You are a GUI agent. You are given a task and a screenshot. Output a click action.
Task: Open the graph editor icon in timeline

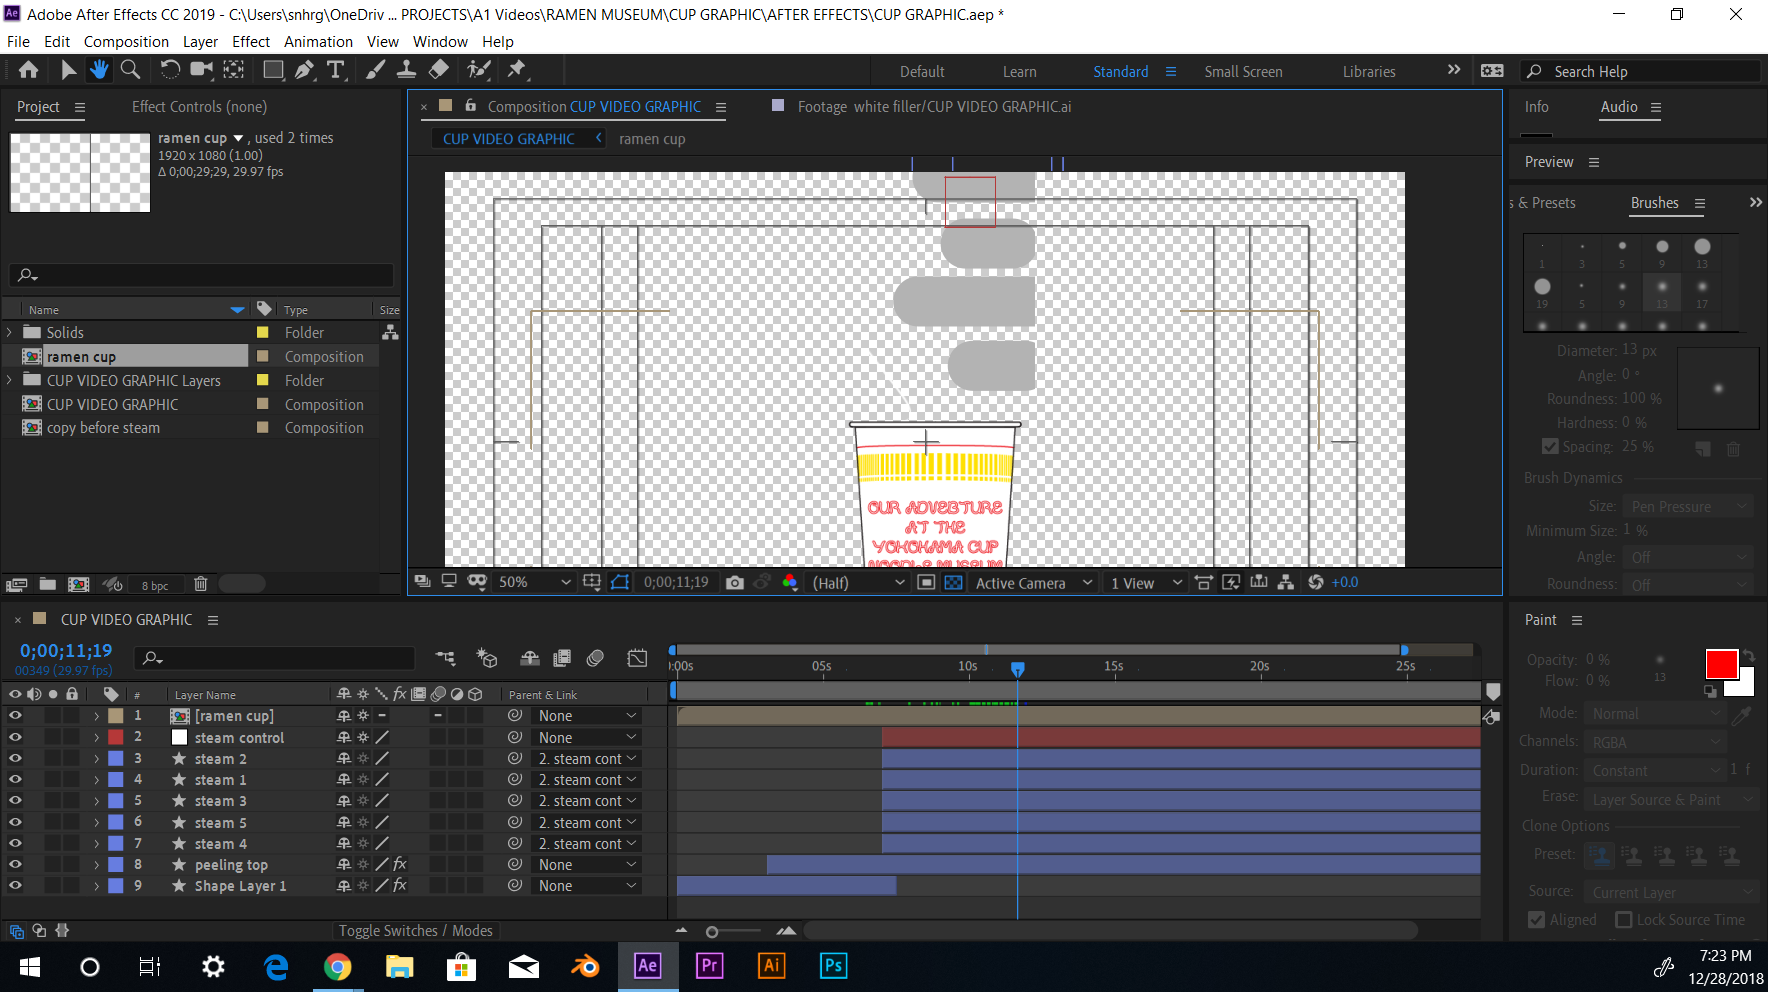(x=637, y=658)
